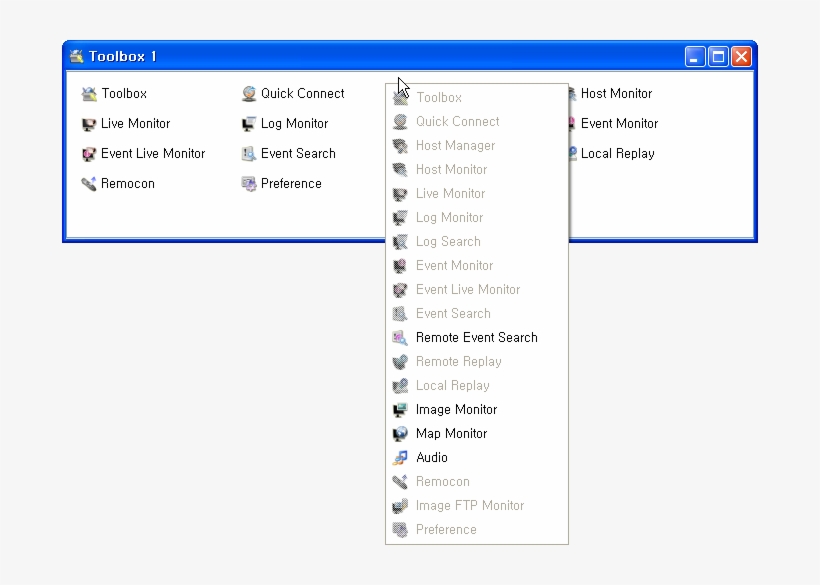This screenshot has width=820, height=585.
Task: Open the Quick Connect icon
Action: click(x=293, y=93)
